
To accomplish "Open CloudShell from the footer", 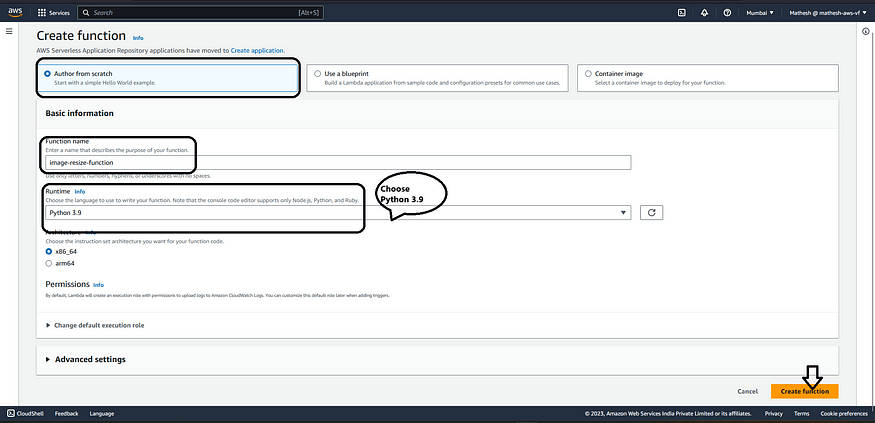I will click(27, 414).
